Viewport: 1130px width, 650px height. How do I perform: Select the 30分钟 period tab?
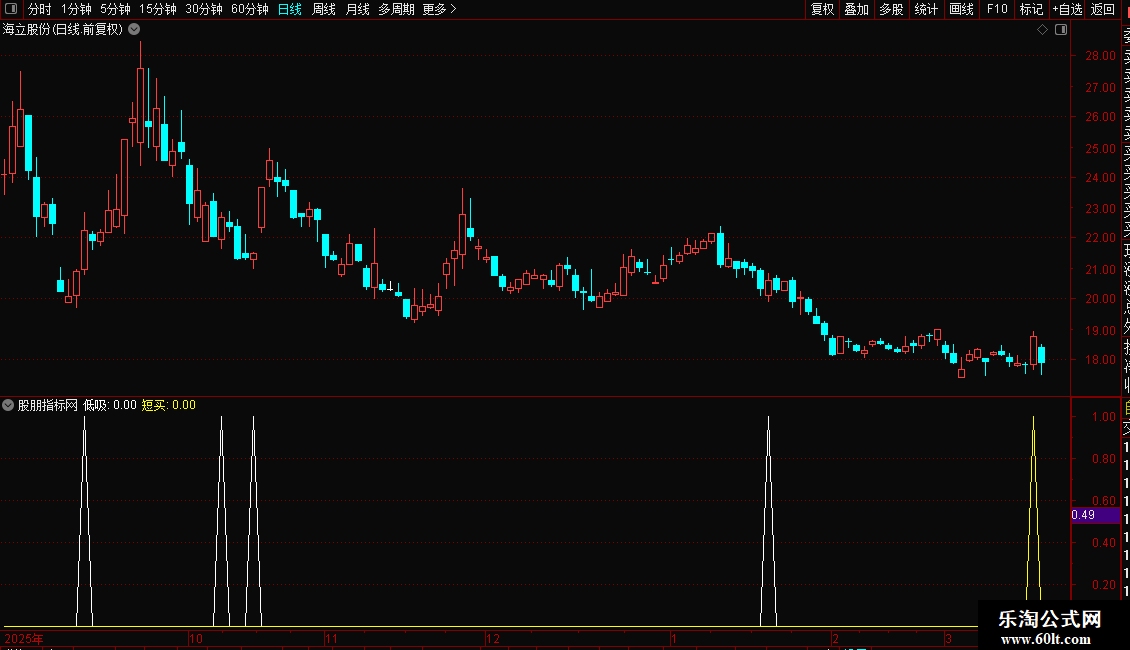point(204,9)
